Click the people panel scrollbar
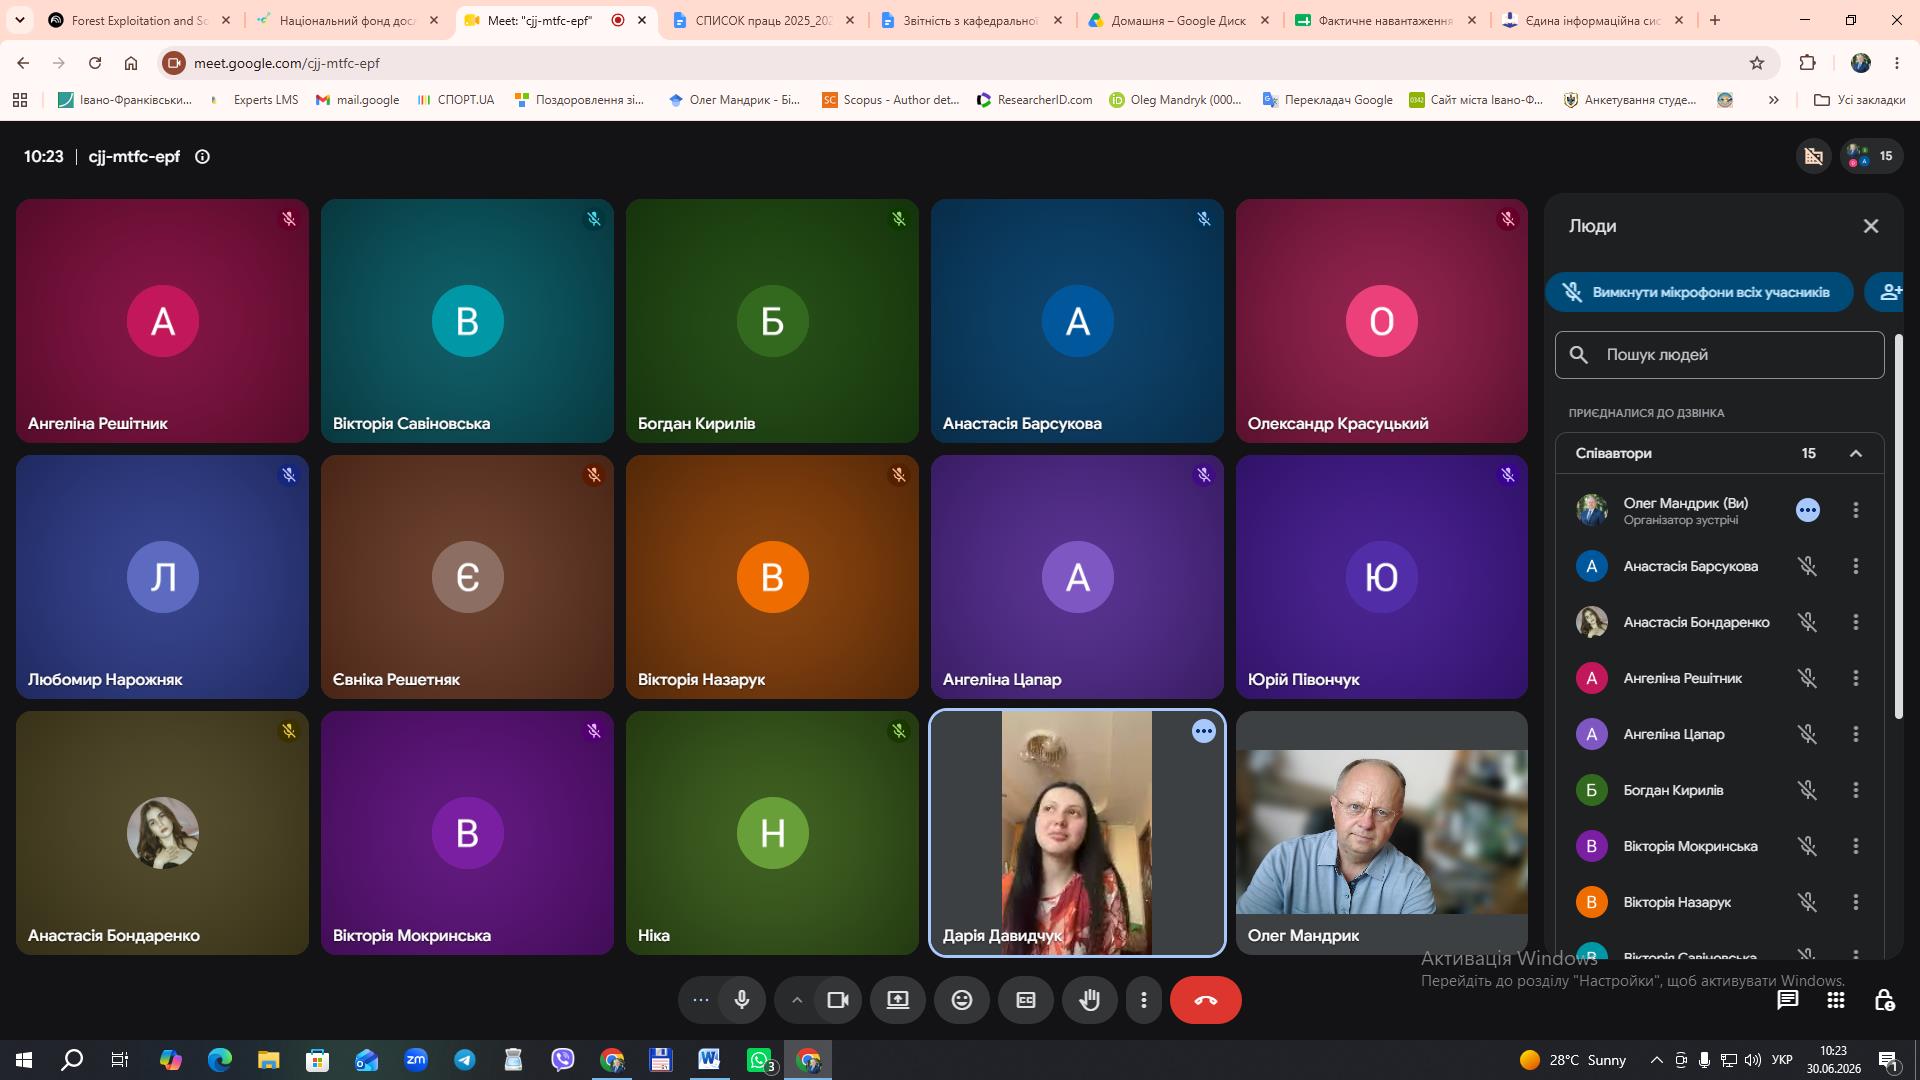1920x1080 pixels. point(1898,525)
